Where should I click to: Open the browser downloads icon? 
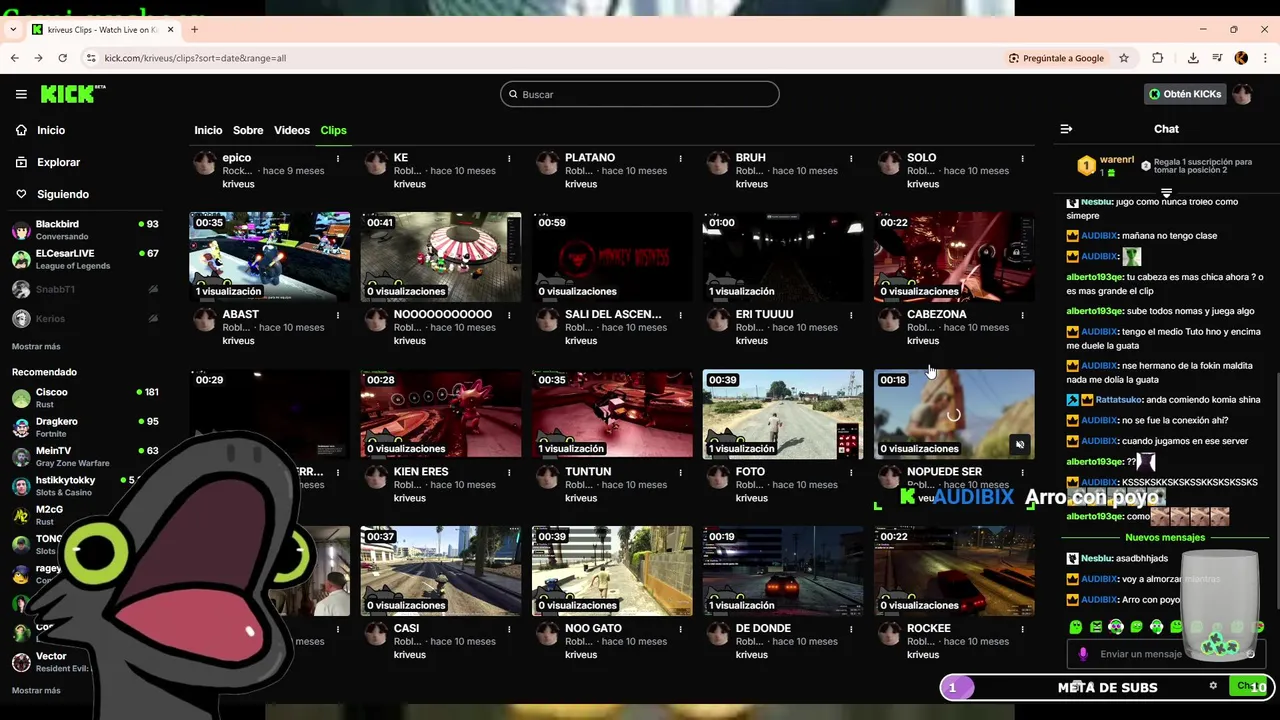(1193, 58)
